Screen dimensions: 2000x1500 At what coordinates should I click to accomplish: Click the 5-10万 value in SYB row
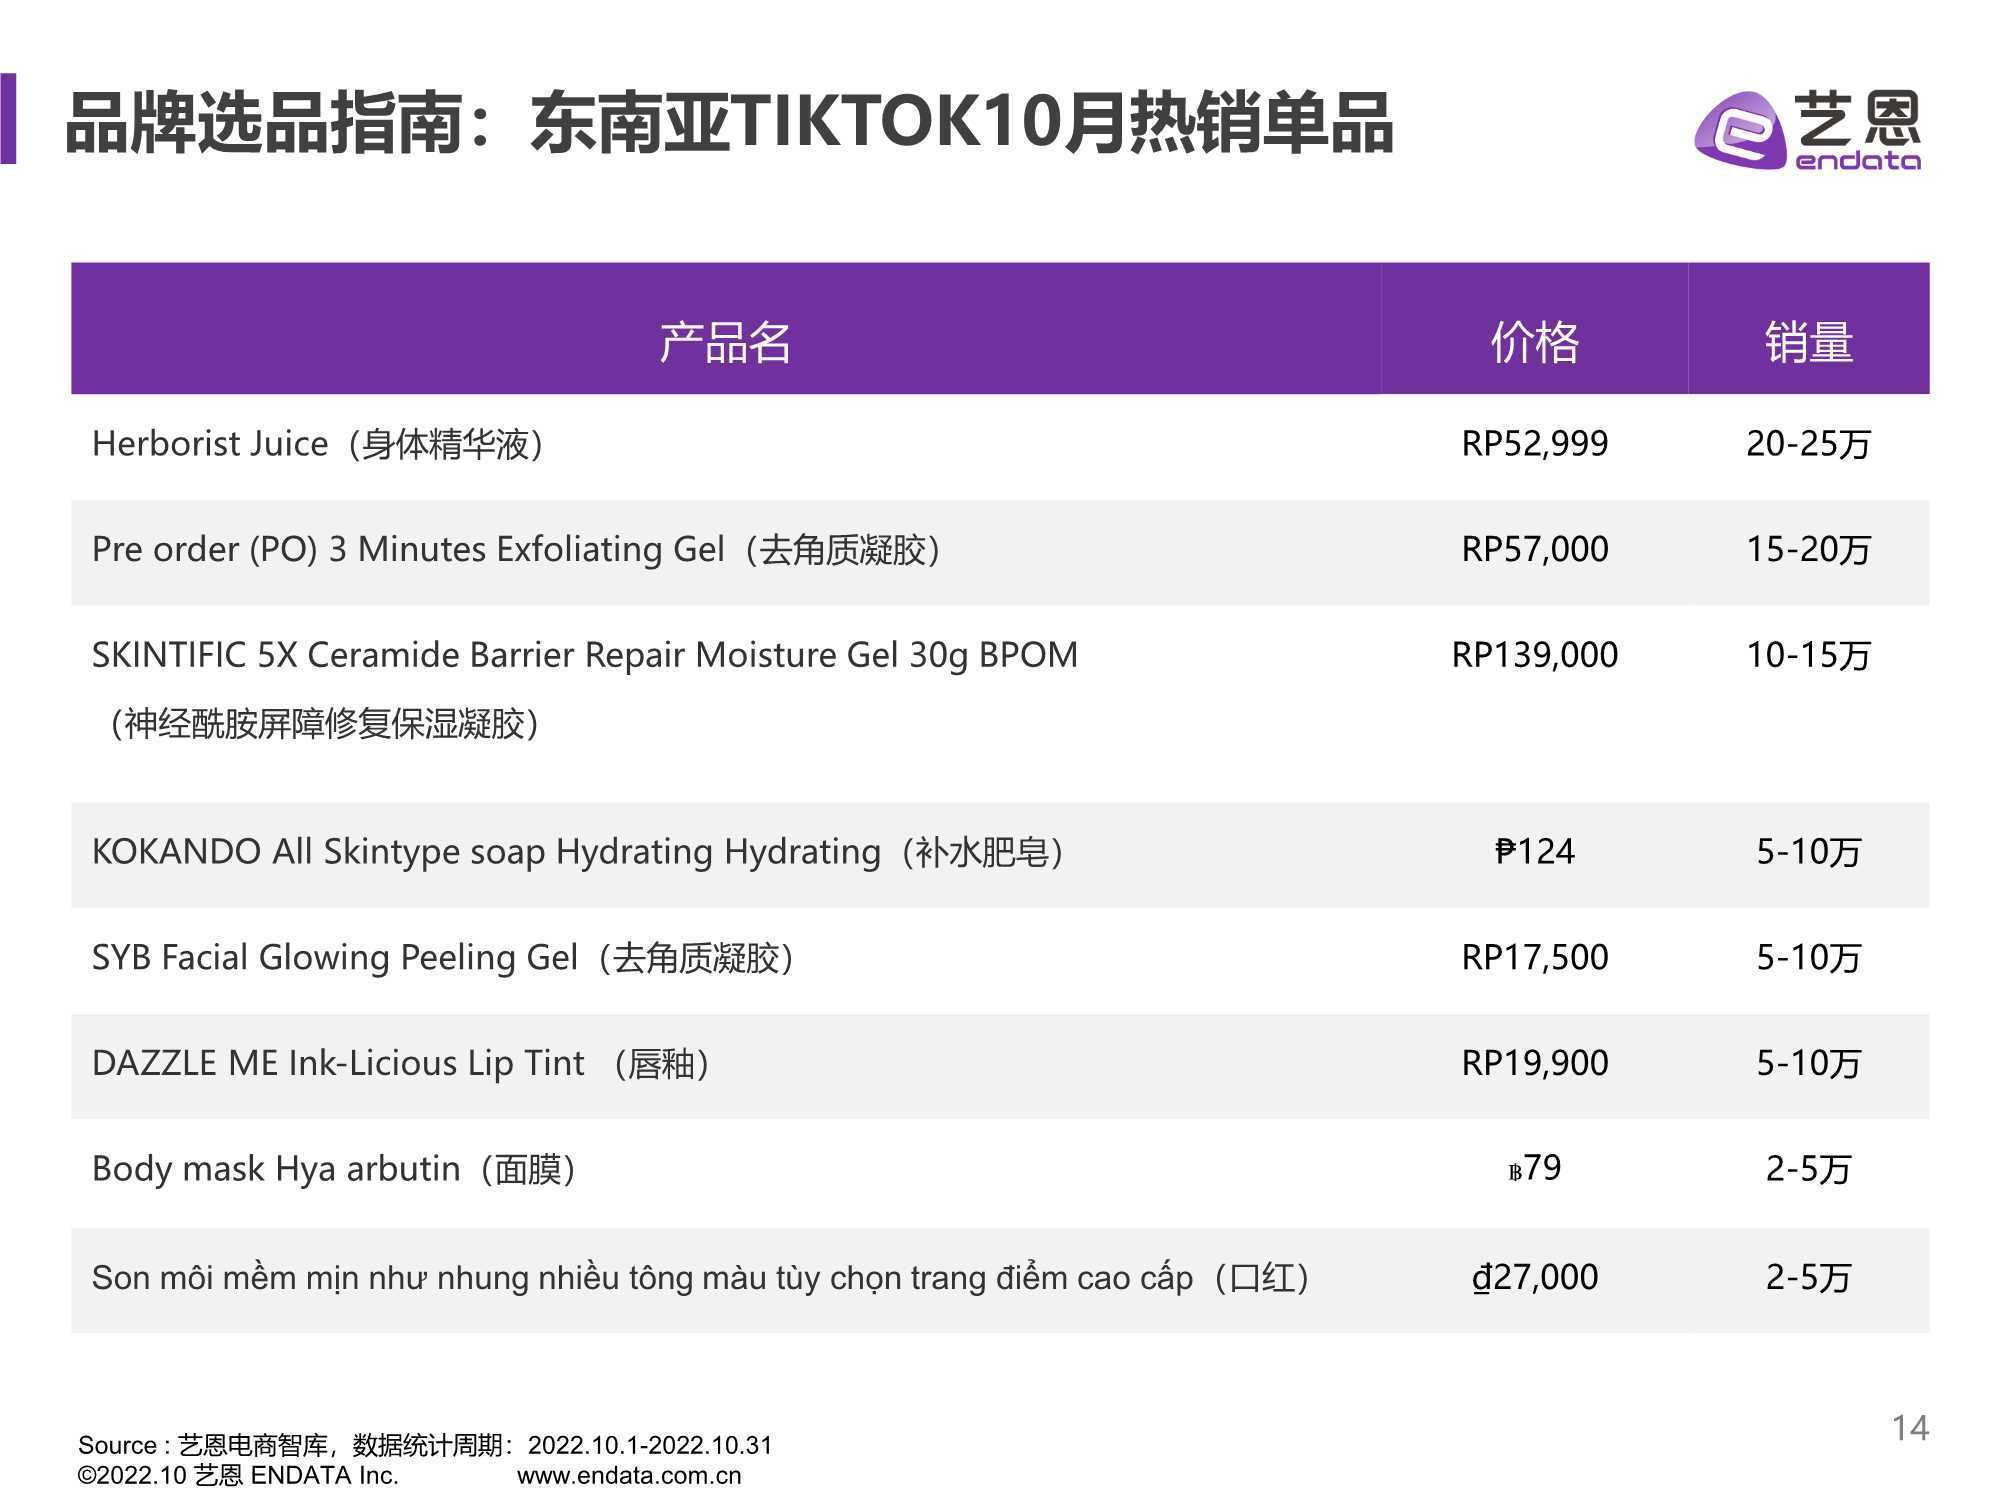(1809, 958)
